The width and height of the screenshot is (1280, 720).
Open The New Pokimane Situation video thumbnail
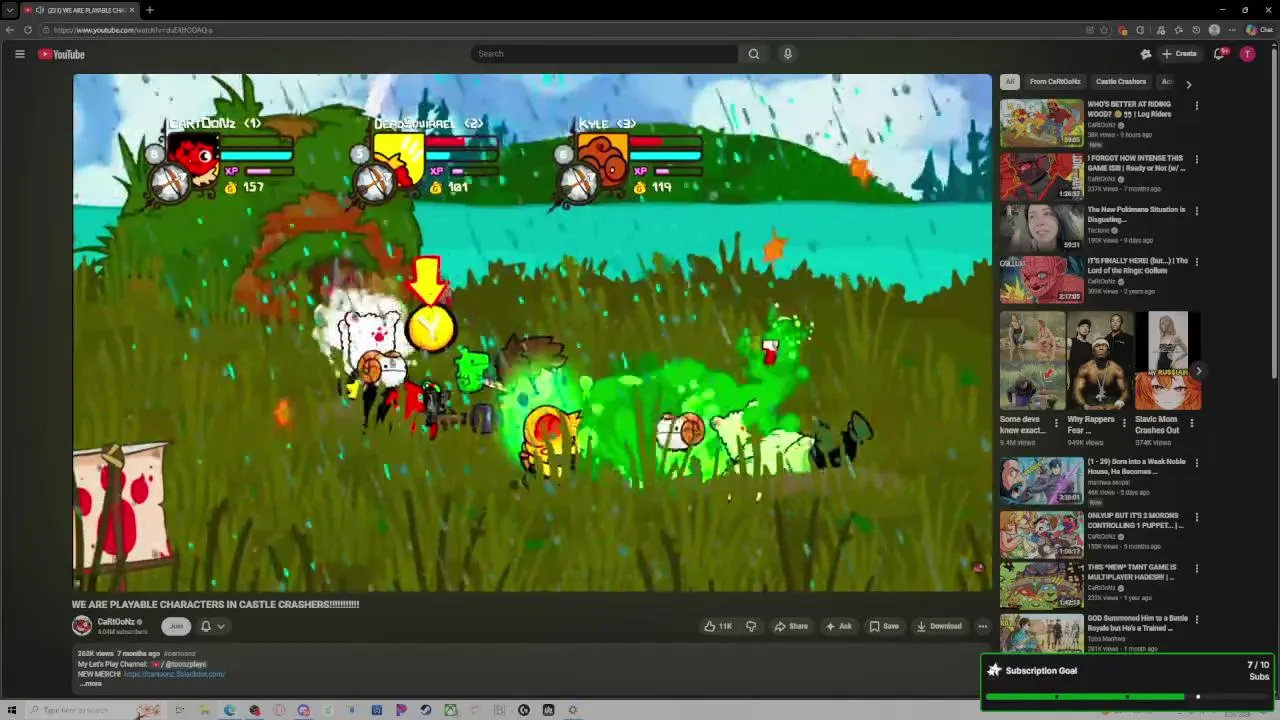pyautogui.click(x=1042, y=228)
